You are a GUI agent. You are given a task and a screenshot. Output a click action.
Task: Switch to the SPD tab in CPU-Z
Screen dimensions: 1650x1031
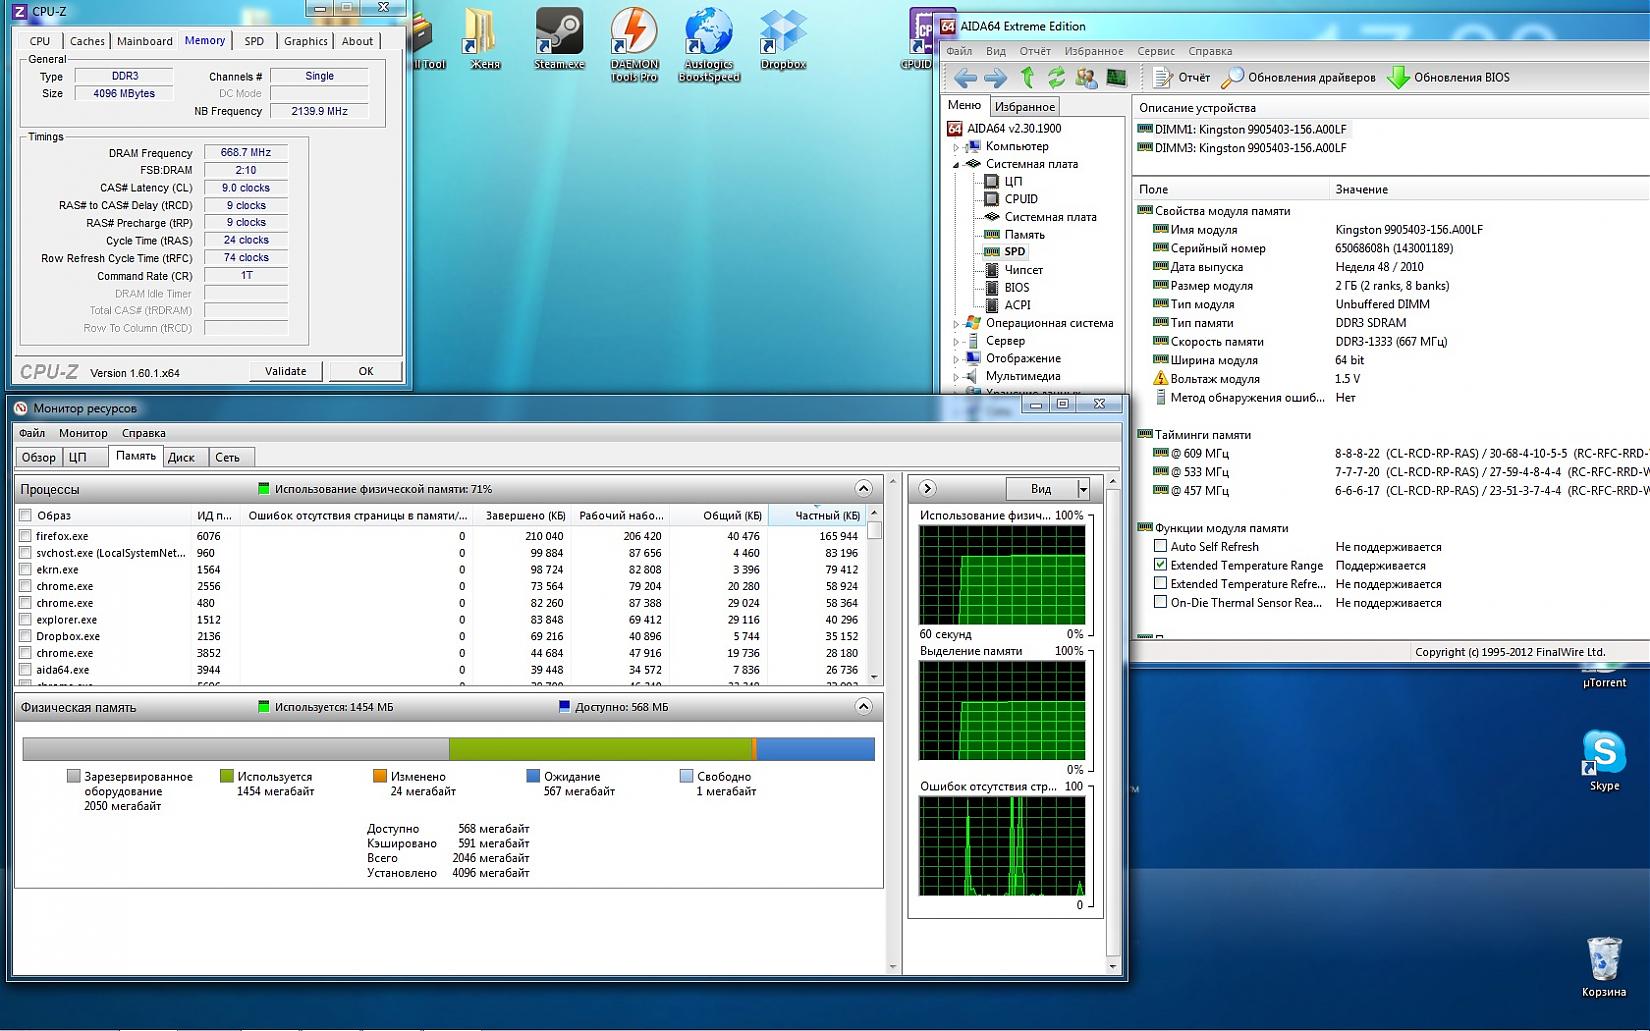tap(254, 41)
